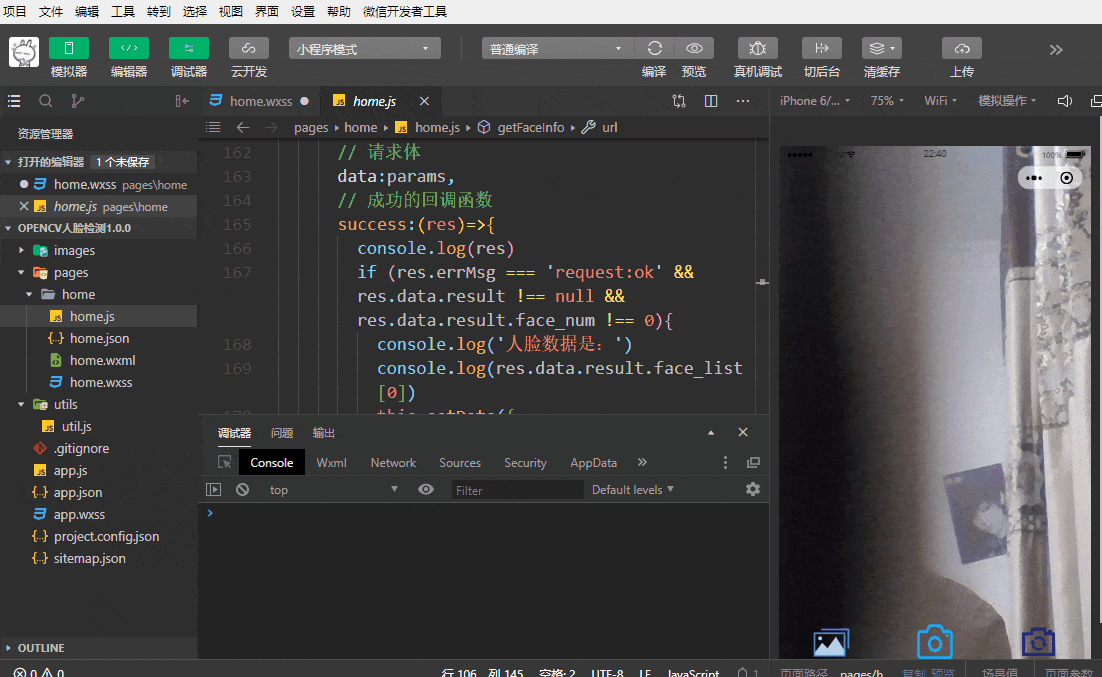This screenshot has width=1102, height=677.
Task: Click the home.js breadcrumb item
Action: click(436, 127)
